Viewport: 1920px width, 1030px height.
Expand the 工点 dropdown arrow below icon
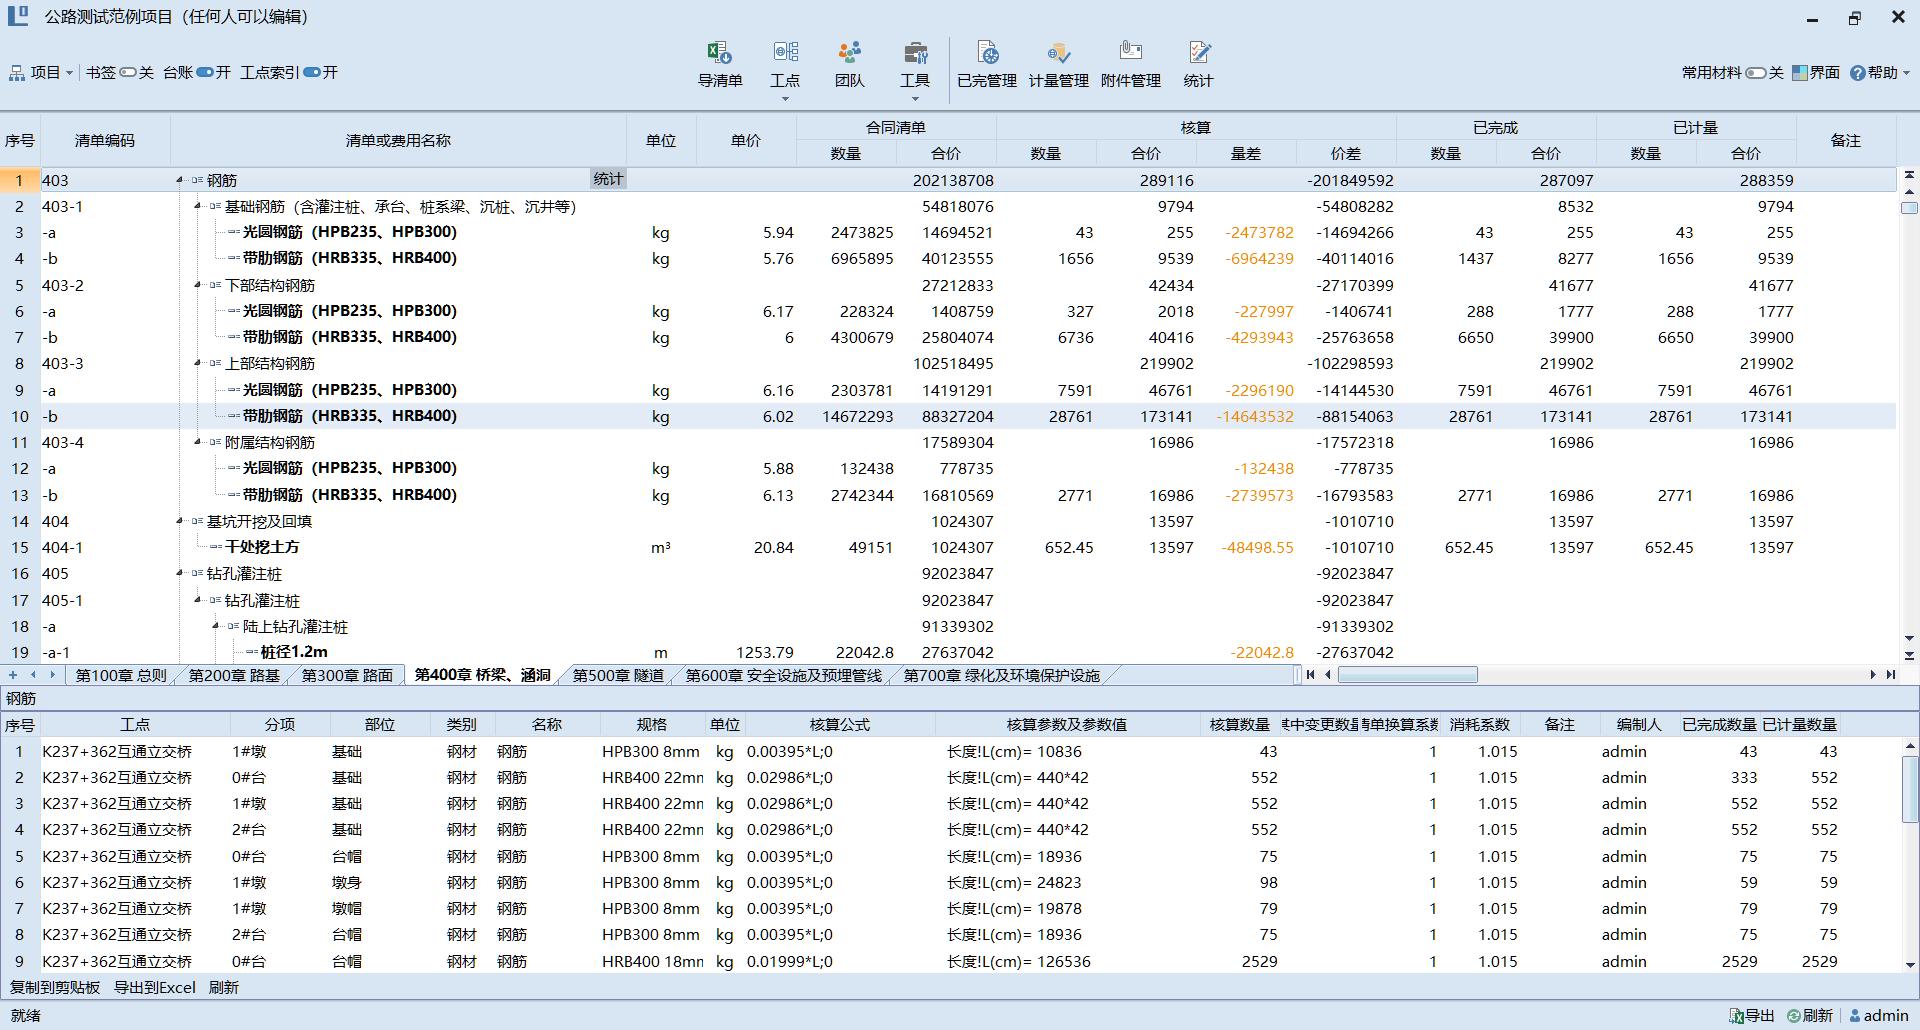click(785, 99)
